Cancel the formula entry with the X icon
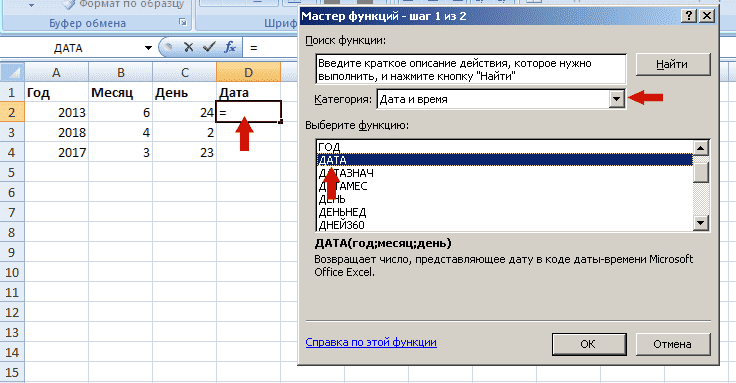Image resolution: width=736 pixels, height=383 pixels. (189, 47)
